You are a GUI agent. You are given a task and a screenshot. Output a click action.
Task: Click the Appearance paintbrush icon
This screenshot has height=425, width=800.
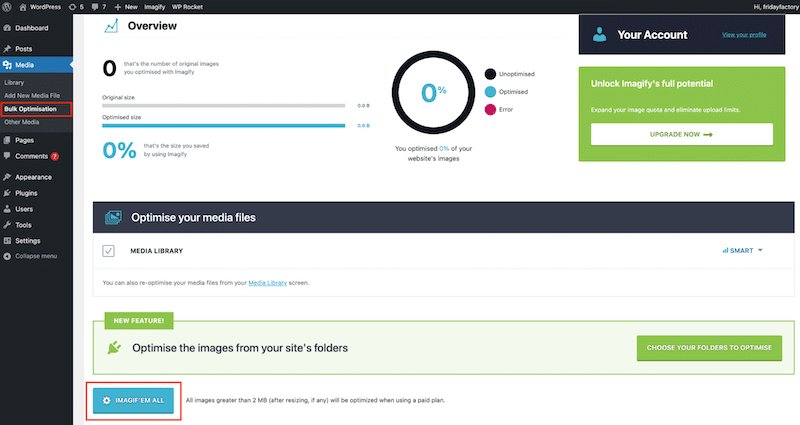pyautogui.click(x=7, y=177)
